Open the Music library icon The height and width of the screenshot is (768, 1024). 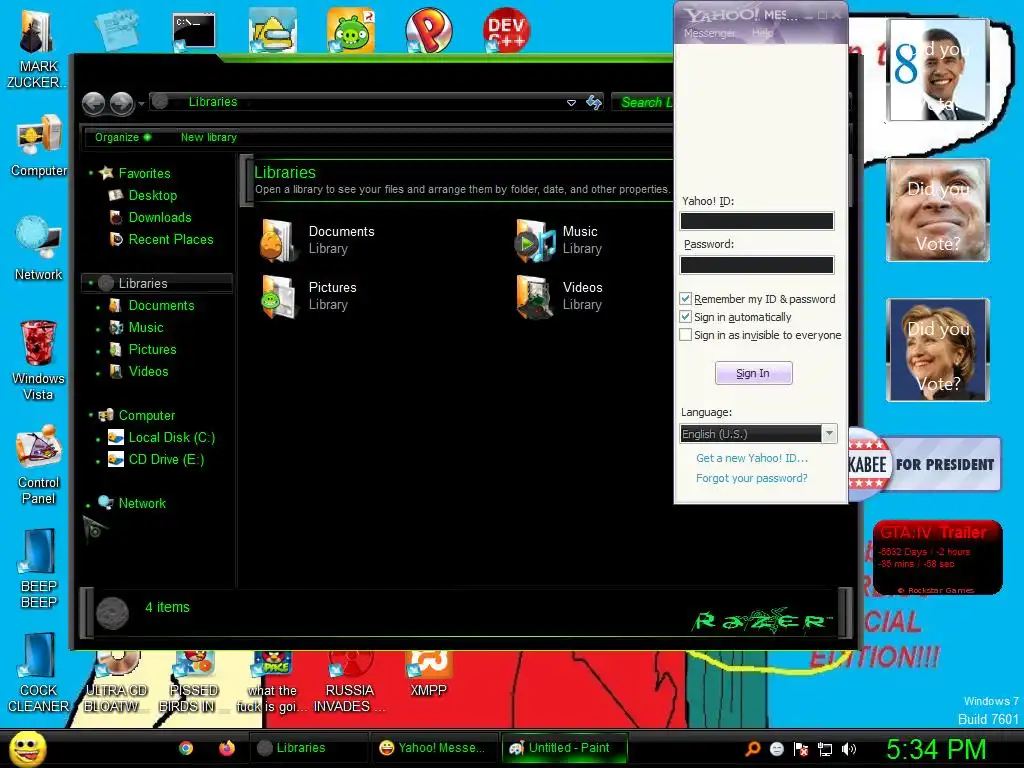tap(534, 240)
